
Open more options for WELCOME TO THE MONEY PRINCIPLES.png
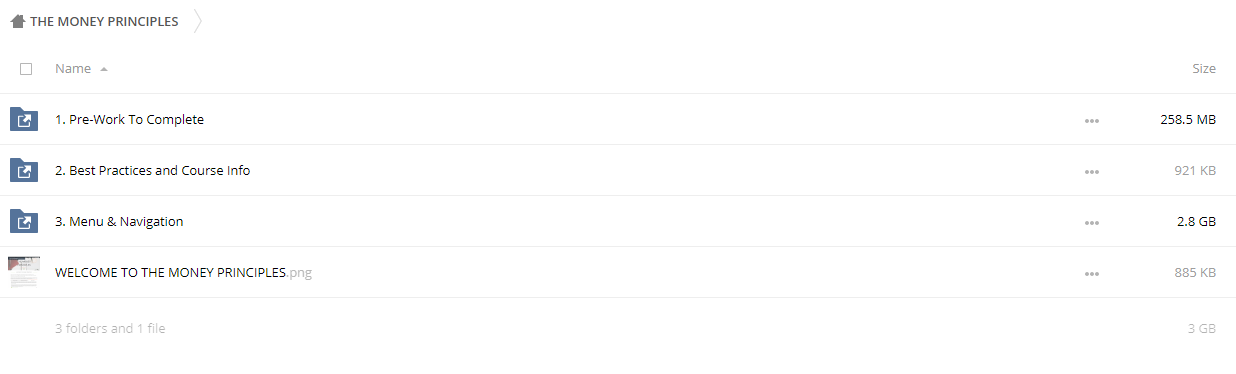1091,274
